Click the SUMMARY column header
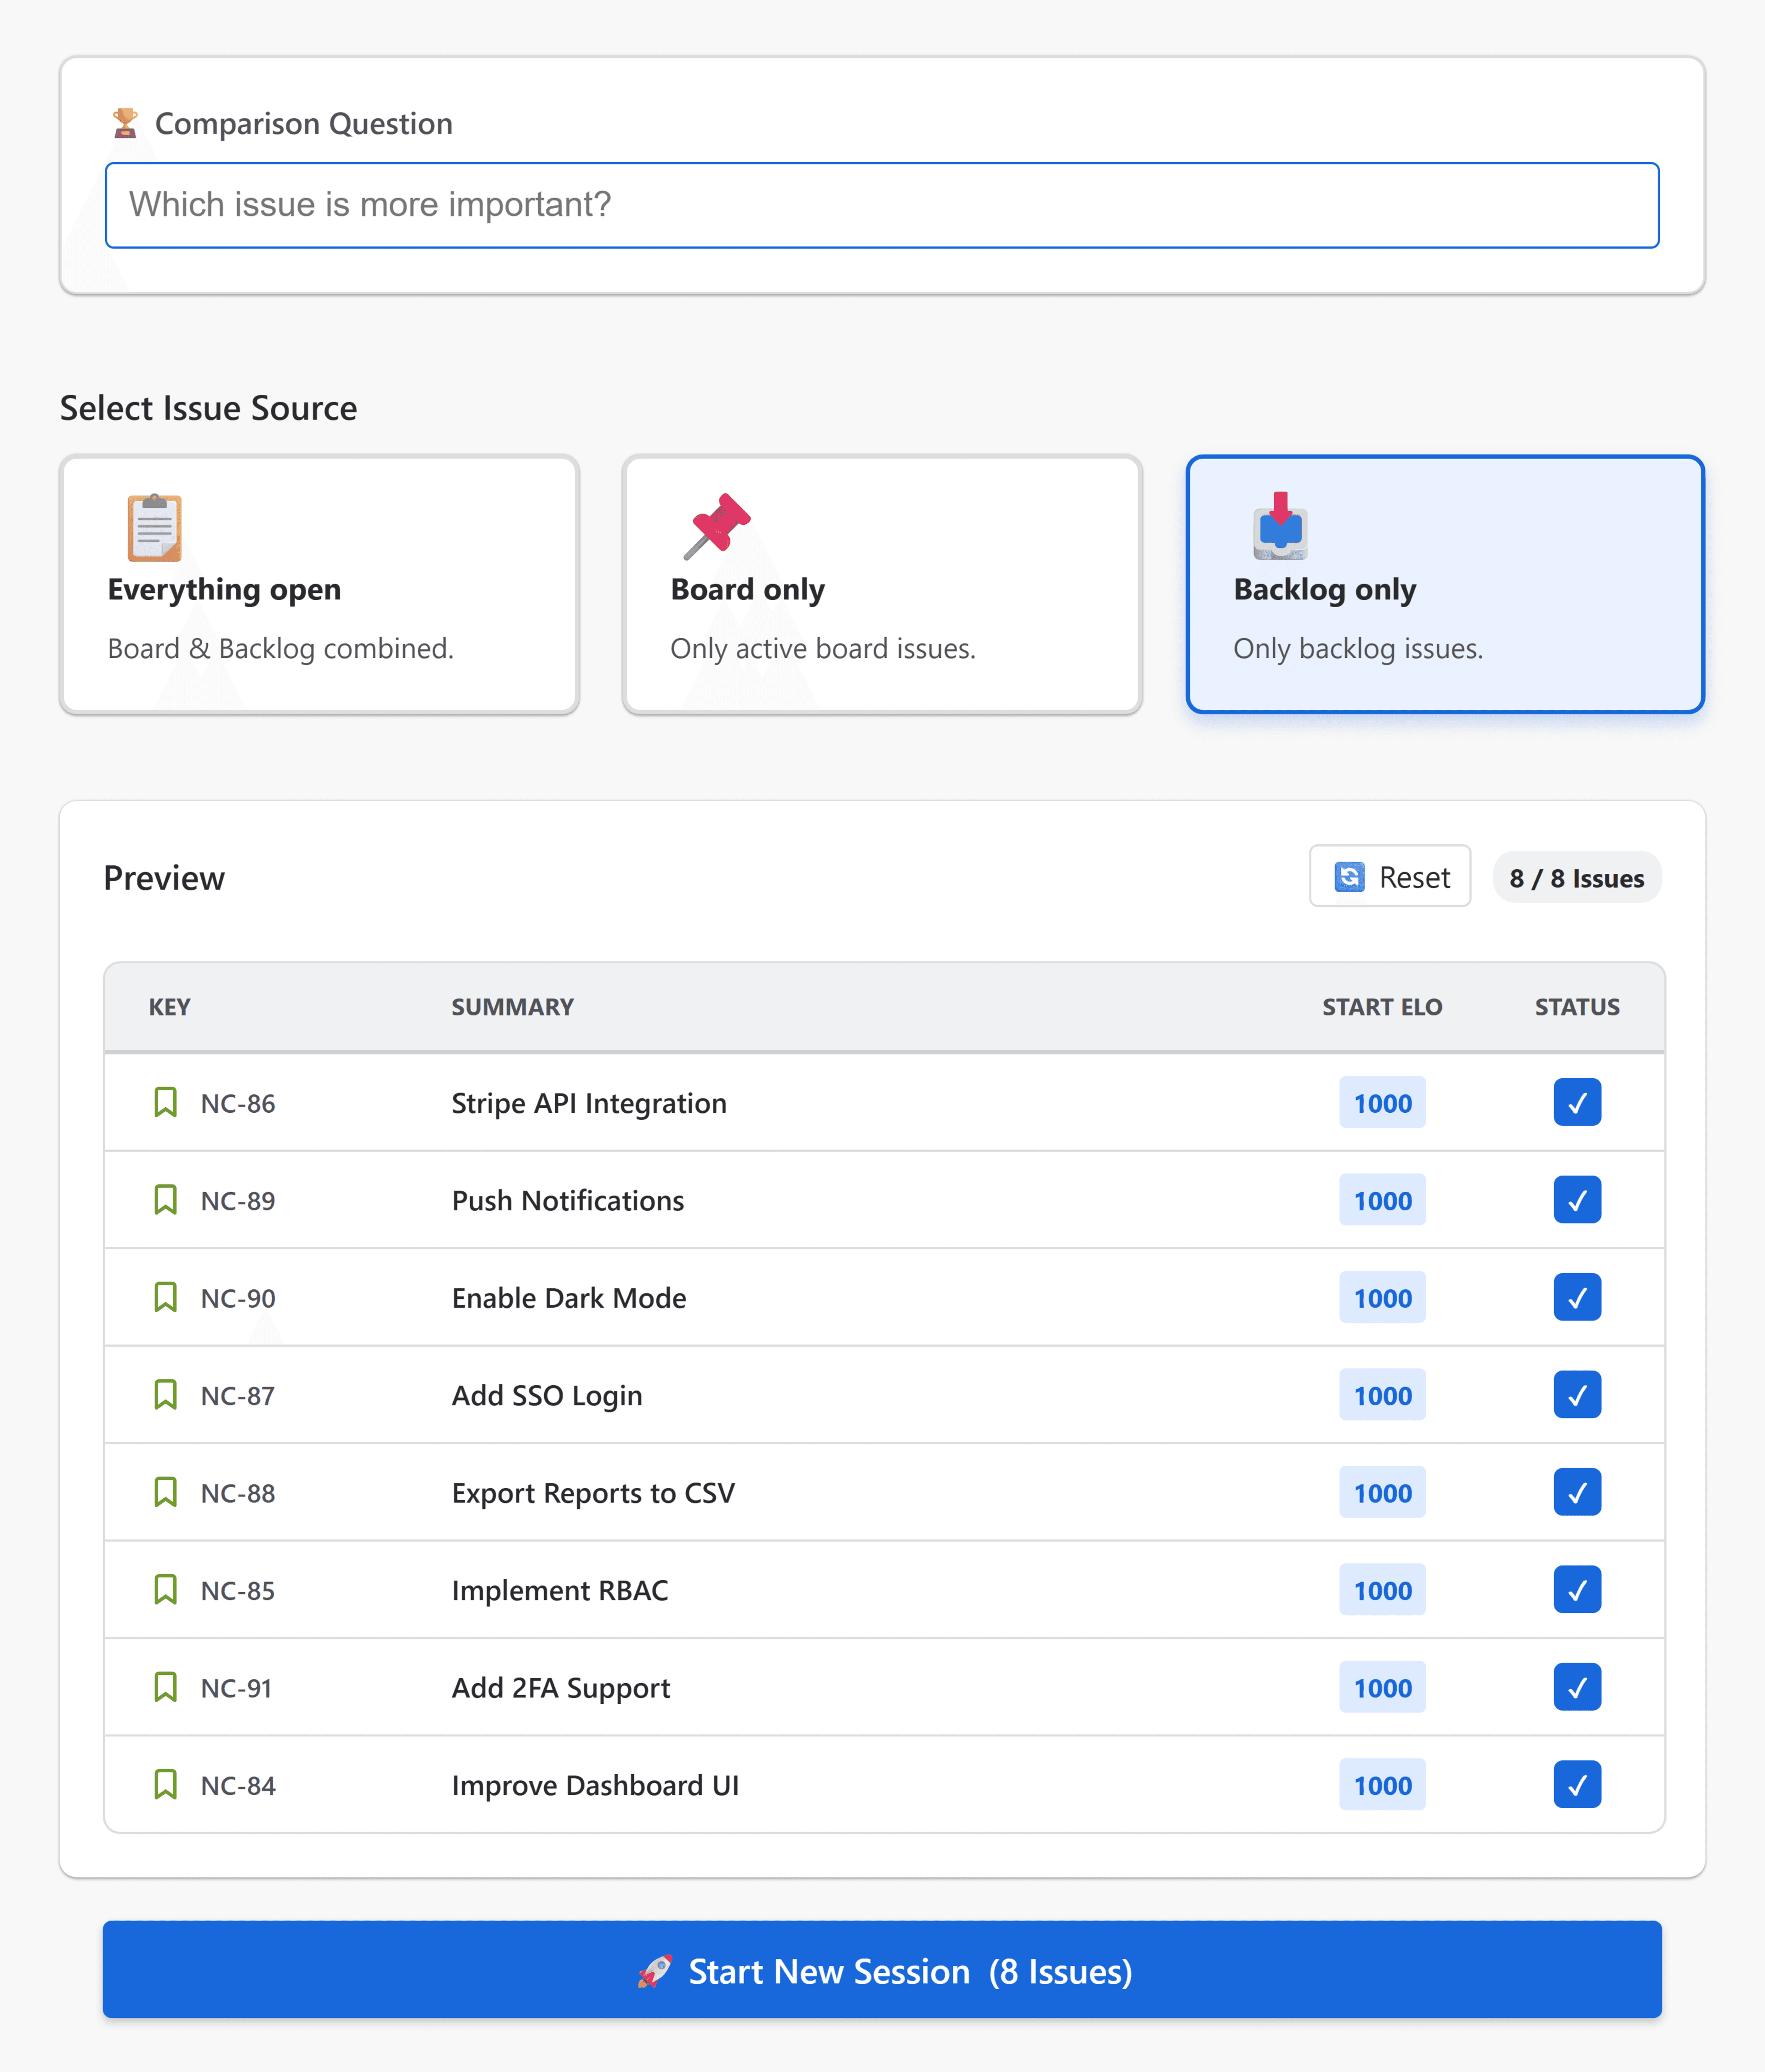1765x2072 pixels. coord(513,1007)
